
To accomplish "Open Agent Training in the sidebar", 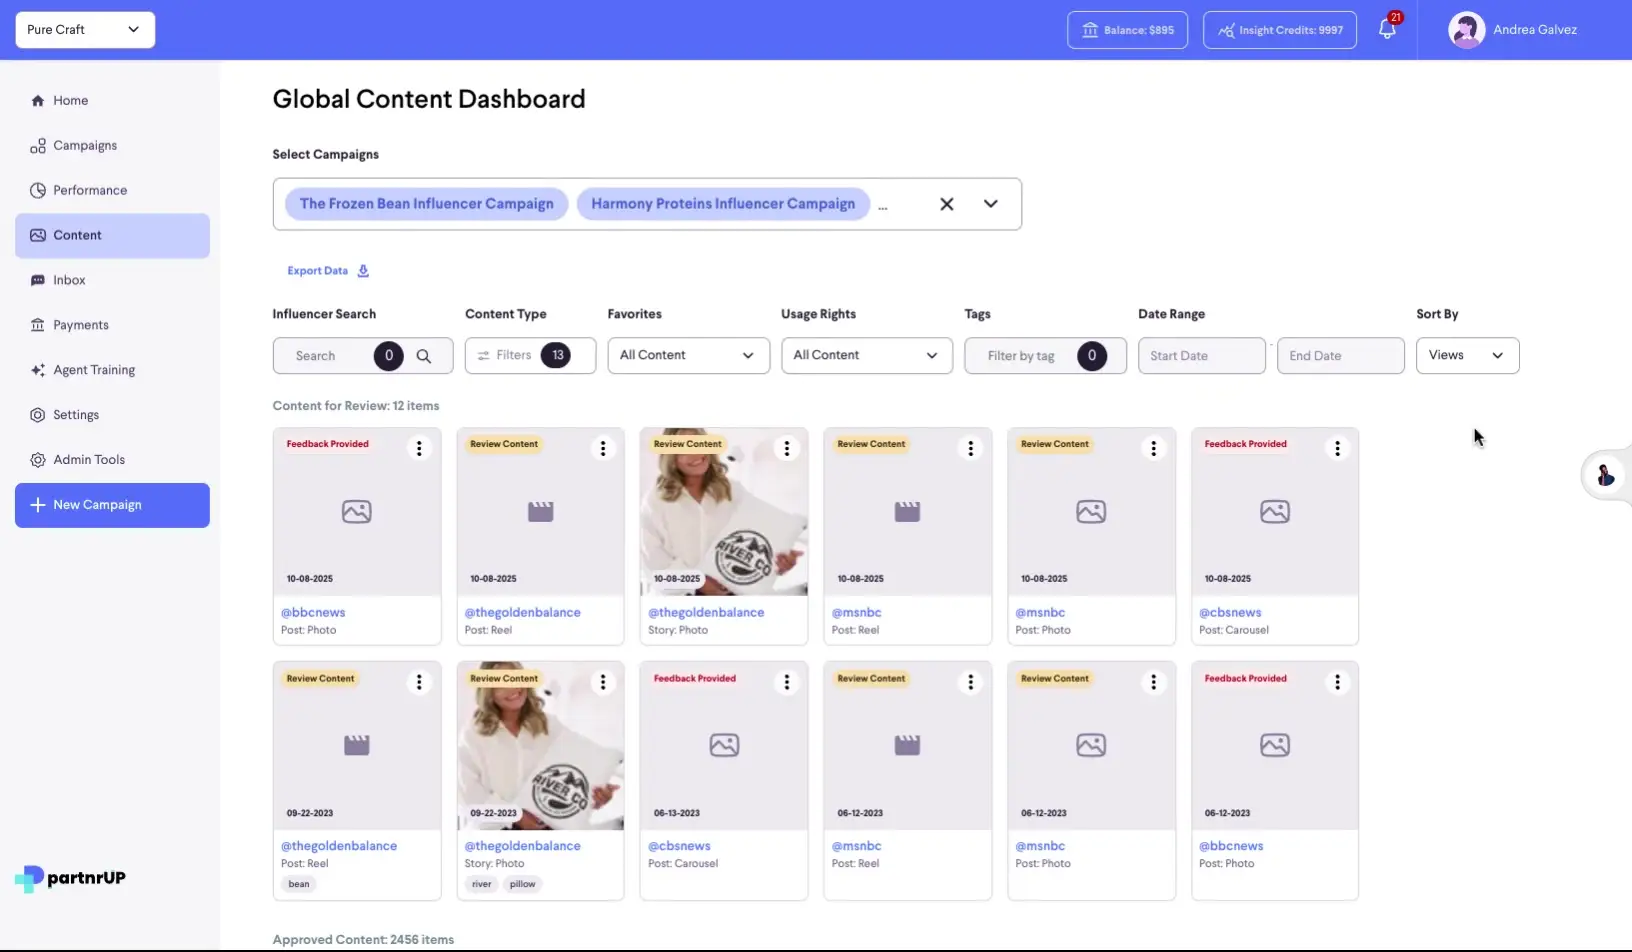I will click(112, 370).
